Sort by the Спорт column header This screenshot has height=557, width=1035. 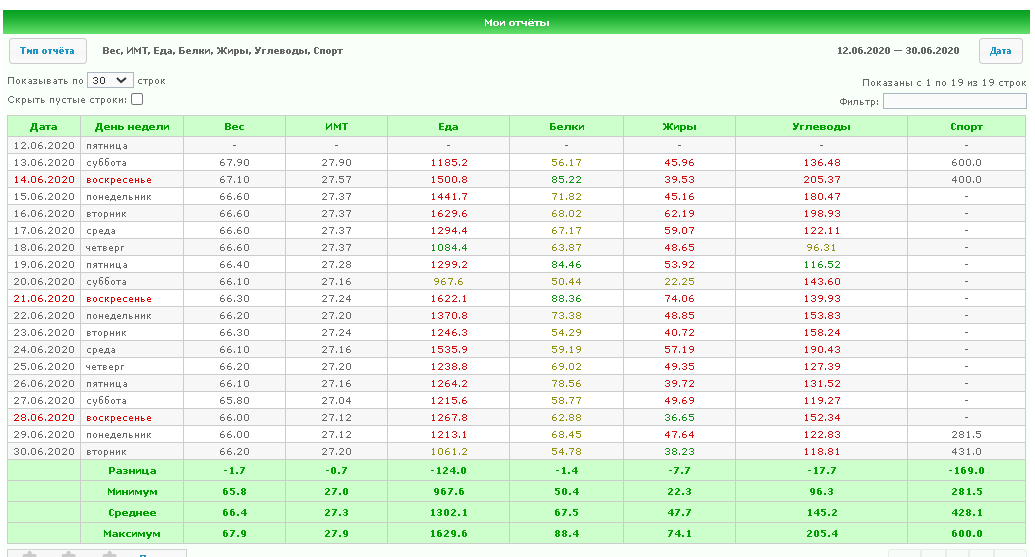[x=966, y=127]
